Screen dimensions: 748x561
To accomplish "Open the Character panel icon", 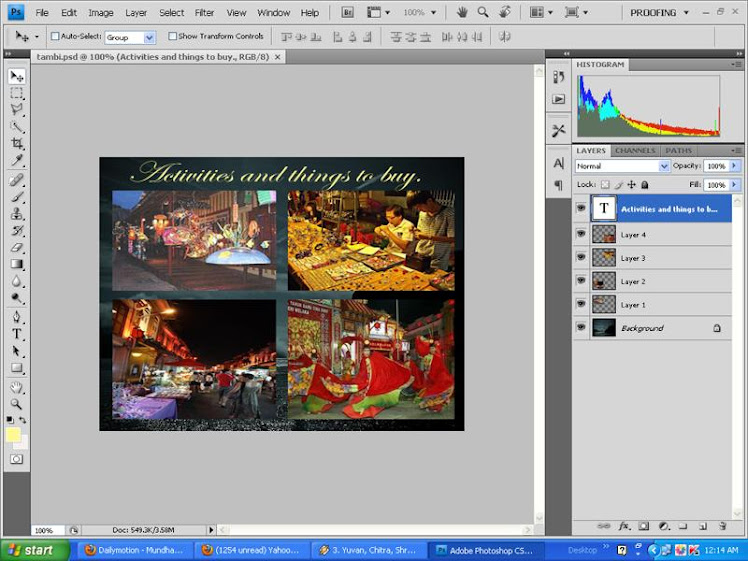I will pos(558,164).
